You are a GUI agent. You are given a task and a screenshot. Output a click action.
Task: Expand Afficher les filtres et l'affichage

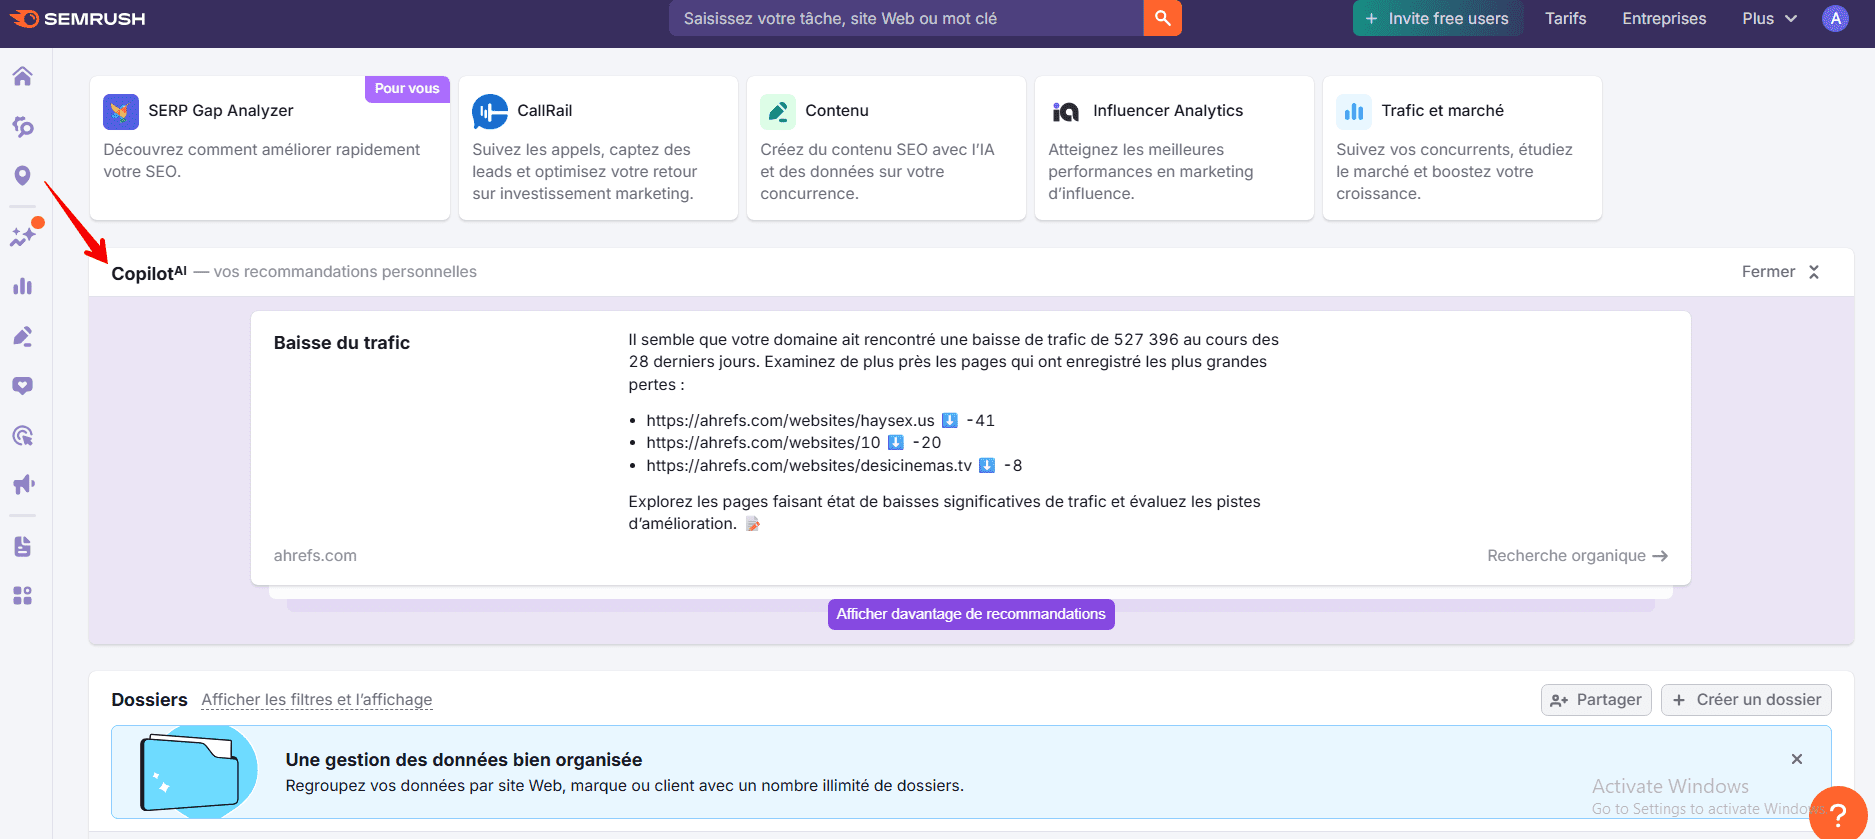(317, 700)
